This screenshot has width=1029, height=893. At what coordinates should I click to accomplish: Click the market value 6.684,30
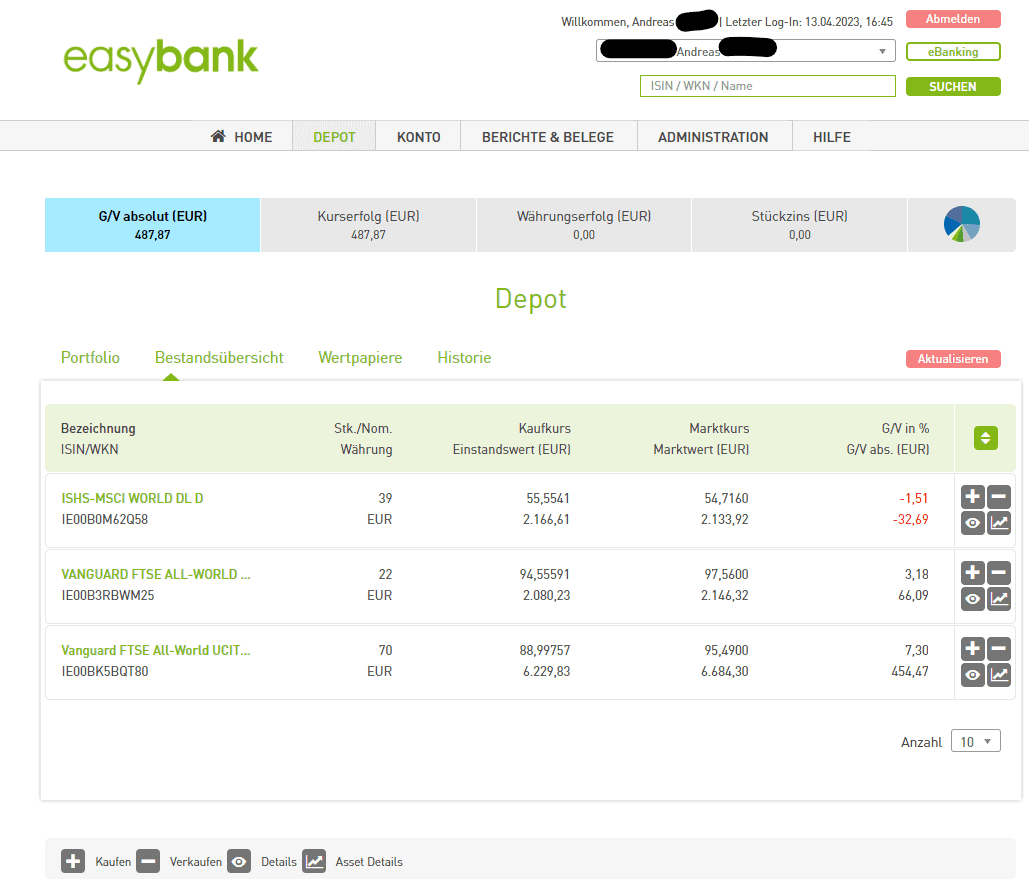tap(724, 671)
